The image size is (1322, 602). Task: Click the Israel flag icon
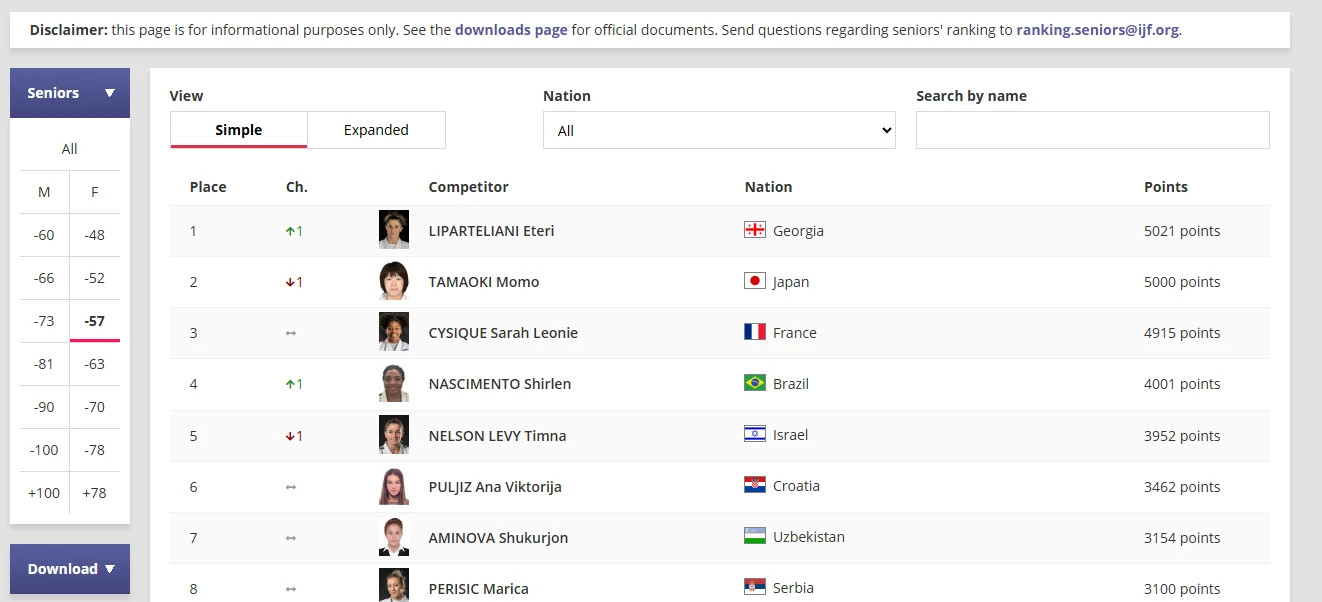[755, 434]
